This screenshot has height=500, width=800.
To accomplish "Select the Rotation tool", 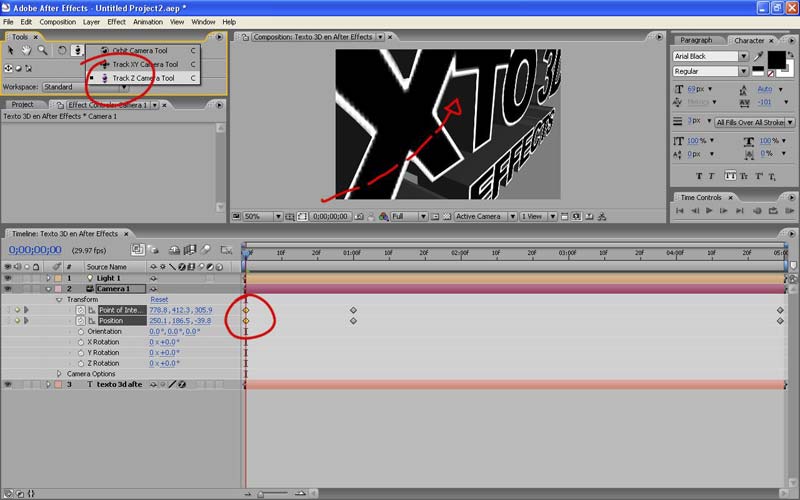I will (62, 50).
